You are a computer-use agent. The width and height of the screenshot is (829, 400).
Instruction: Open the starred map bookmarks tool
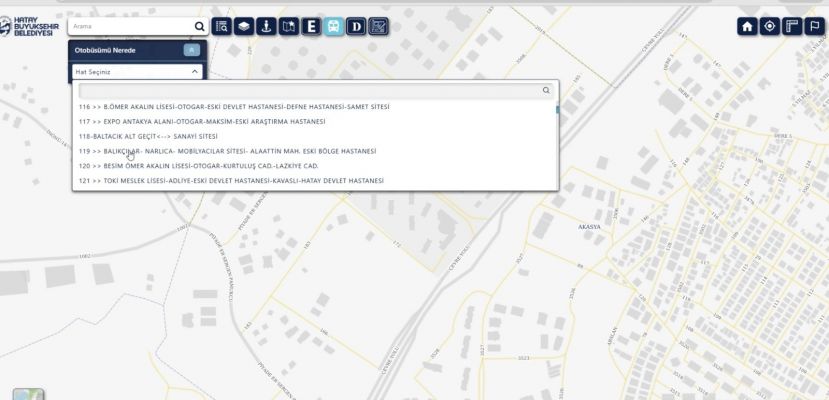tap(289, 27)
